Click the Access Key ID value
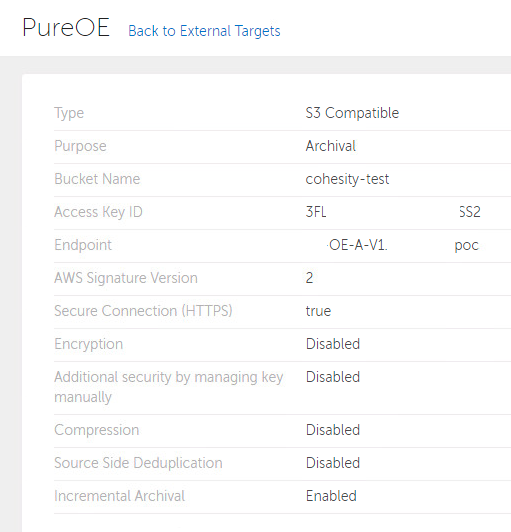Image resolution: width=511 pixels, height=532 pixels. 393,212
